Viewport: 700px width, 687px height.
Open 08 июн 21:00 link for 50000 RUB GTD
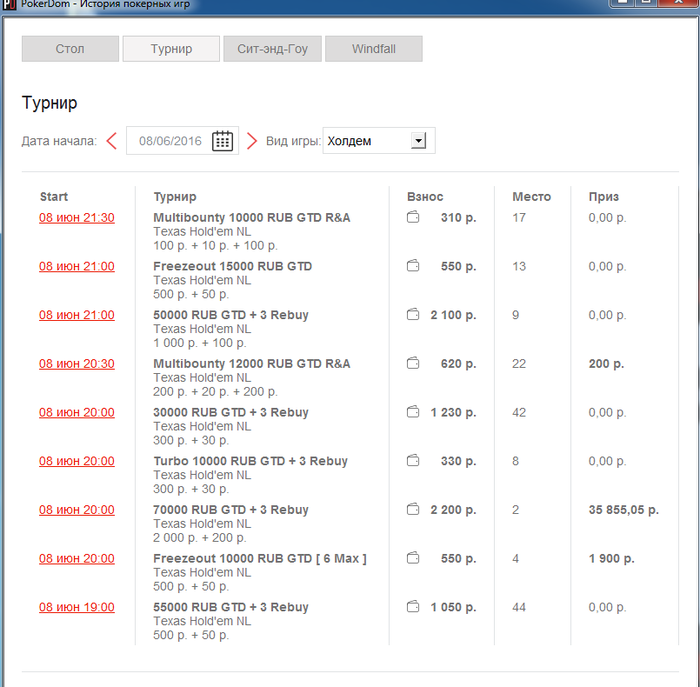point(77,315)
